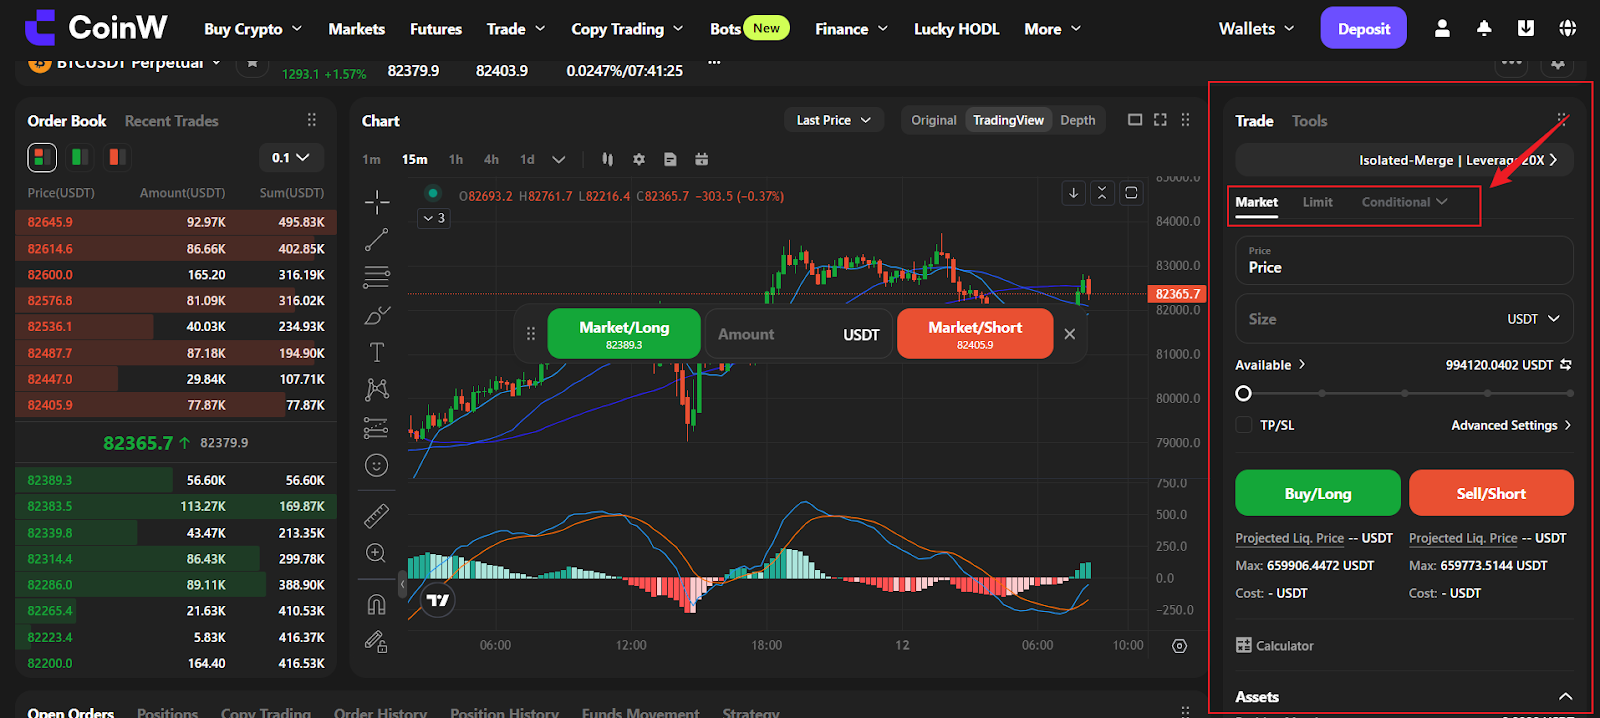This screenshot has height=718, width=1600.
Task: Open chart settings gear in chart toolbar
Action: point(639,159)
